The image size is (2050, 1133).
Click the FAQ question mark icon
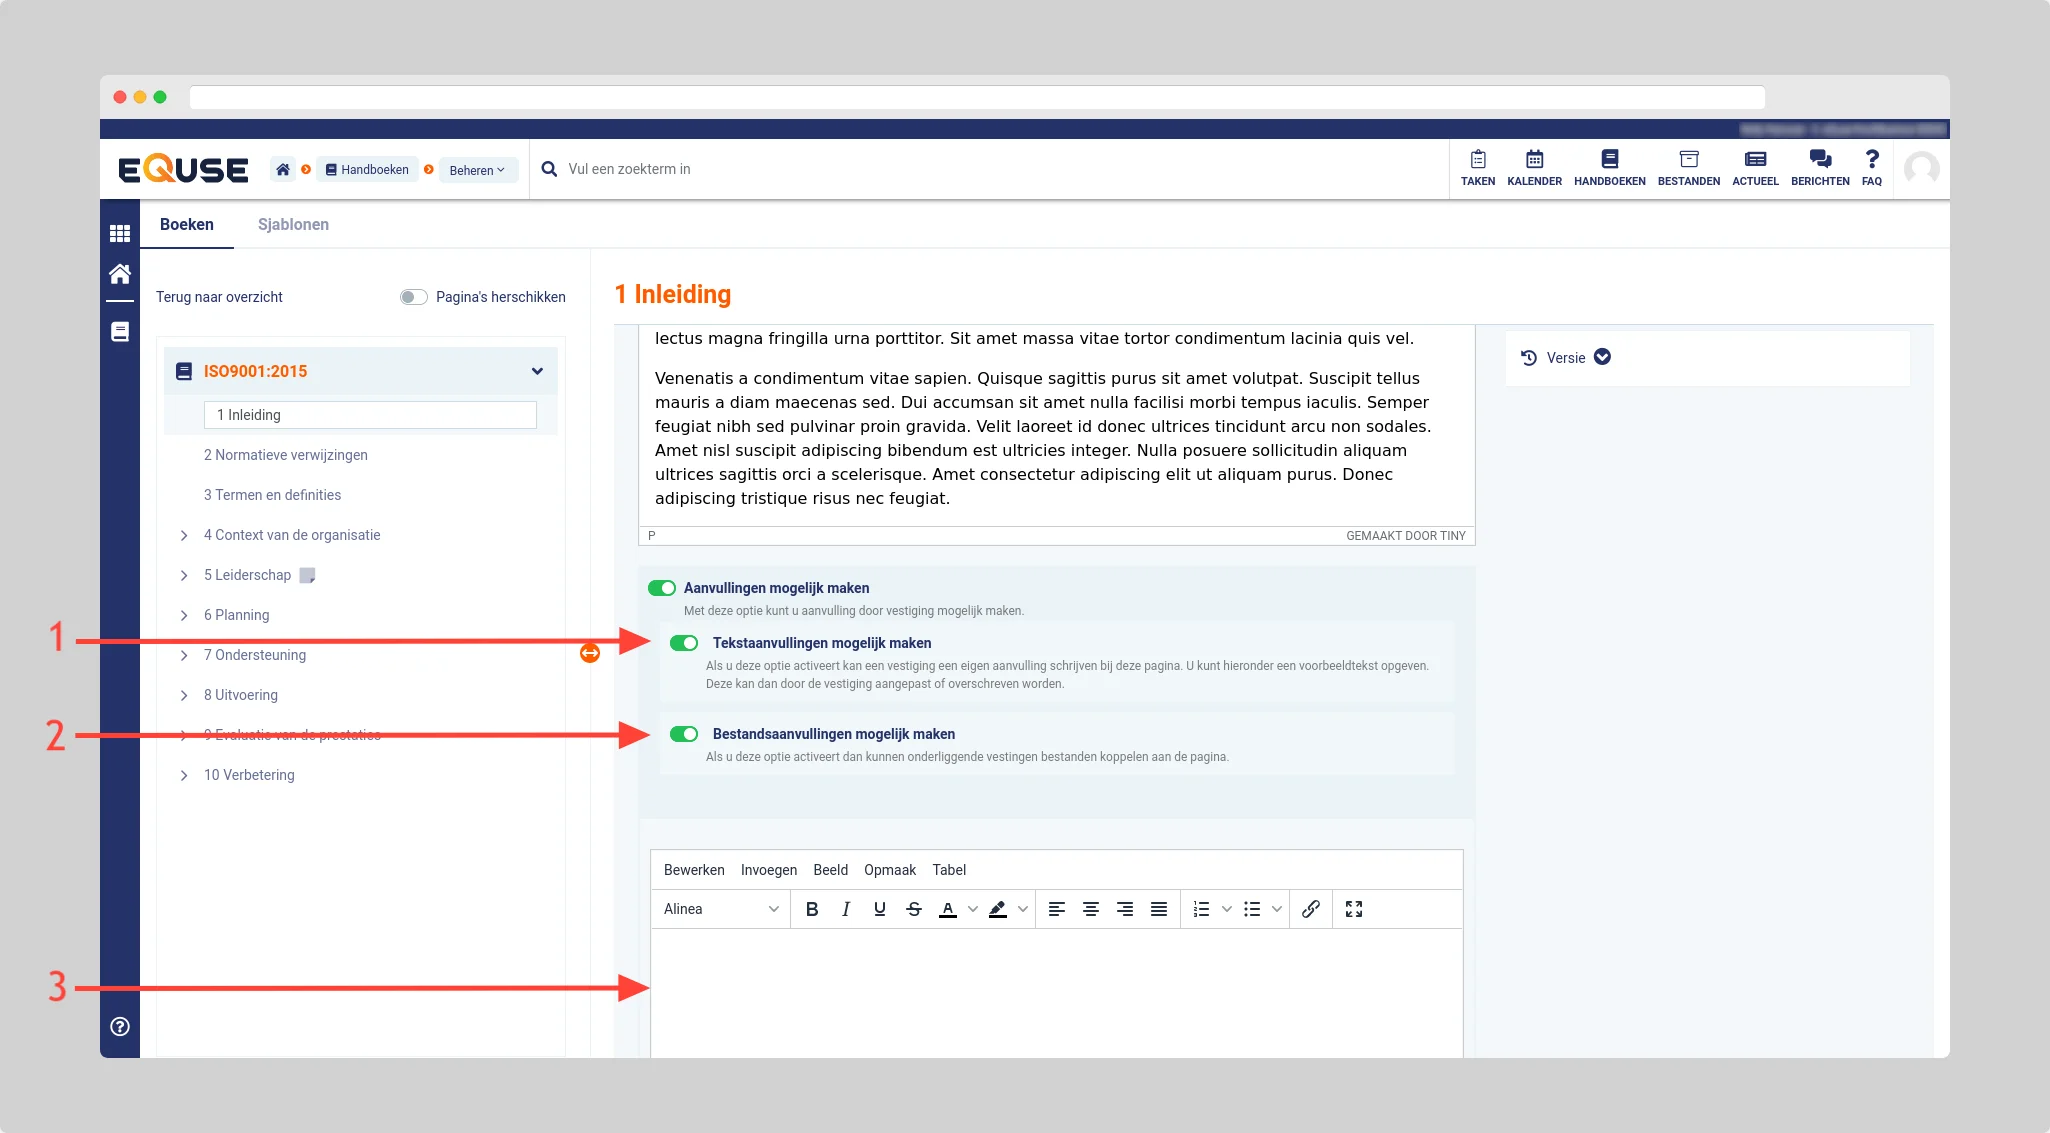pyautogui.click(x=1871, y=160)
